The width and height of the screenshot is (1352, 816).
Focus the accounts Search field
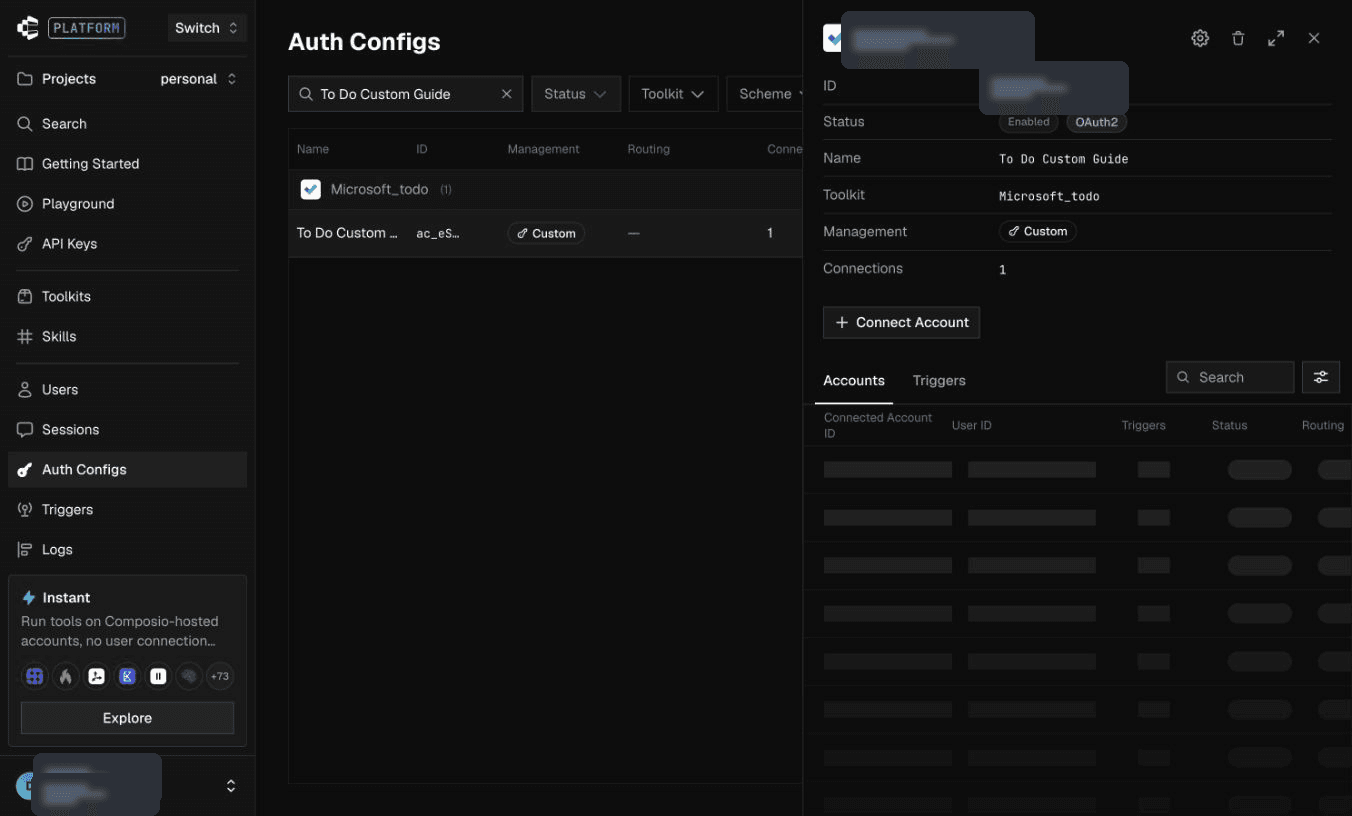[x=1230, y=377]
